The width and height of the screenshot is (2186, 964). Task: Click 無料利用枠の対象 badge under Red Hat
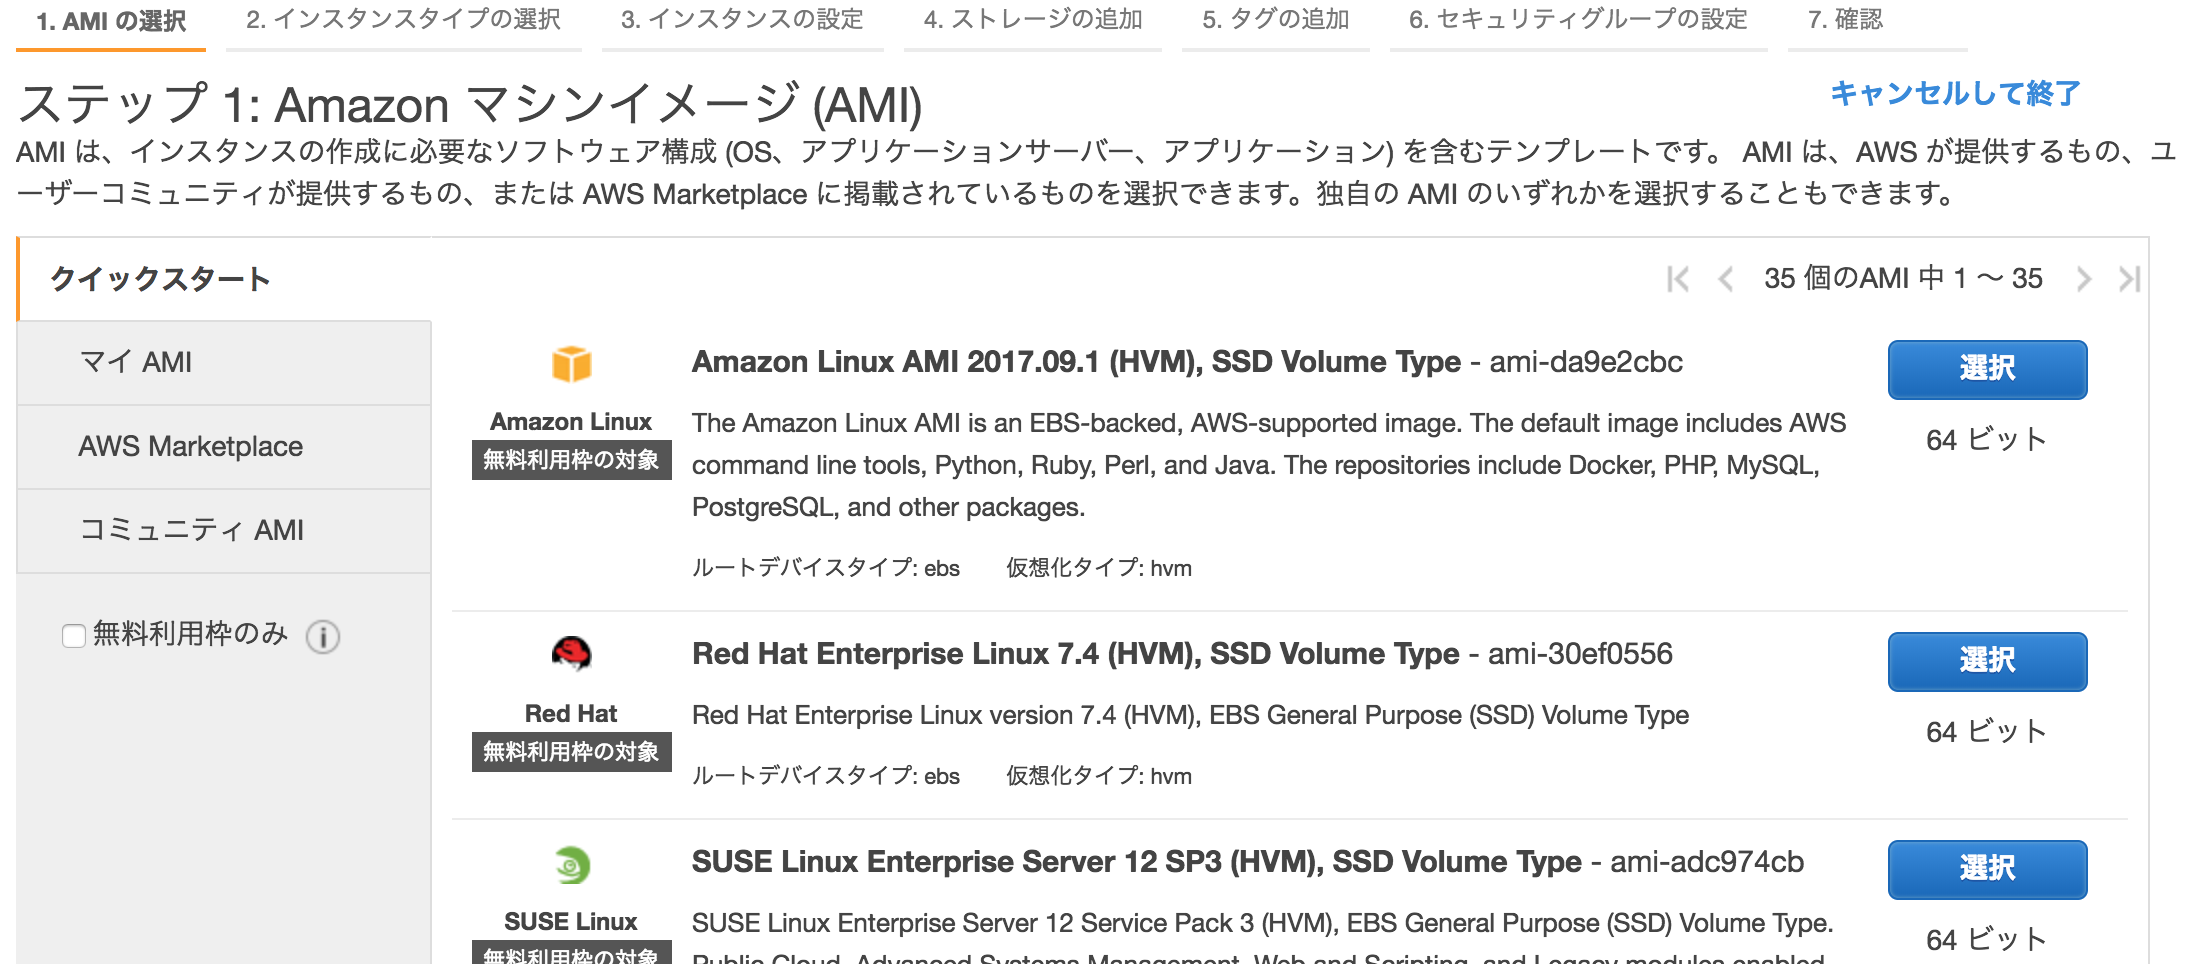[571, 752]
